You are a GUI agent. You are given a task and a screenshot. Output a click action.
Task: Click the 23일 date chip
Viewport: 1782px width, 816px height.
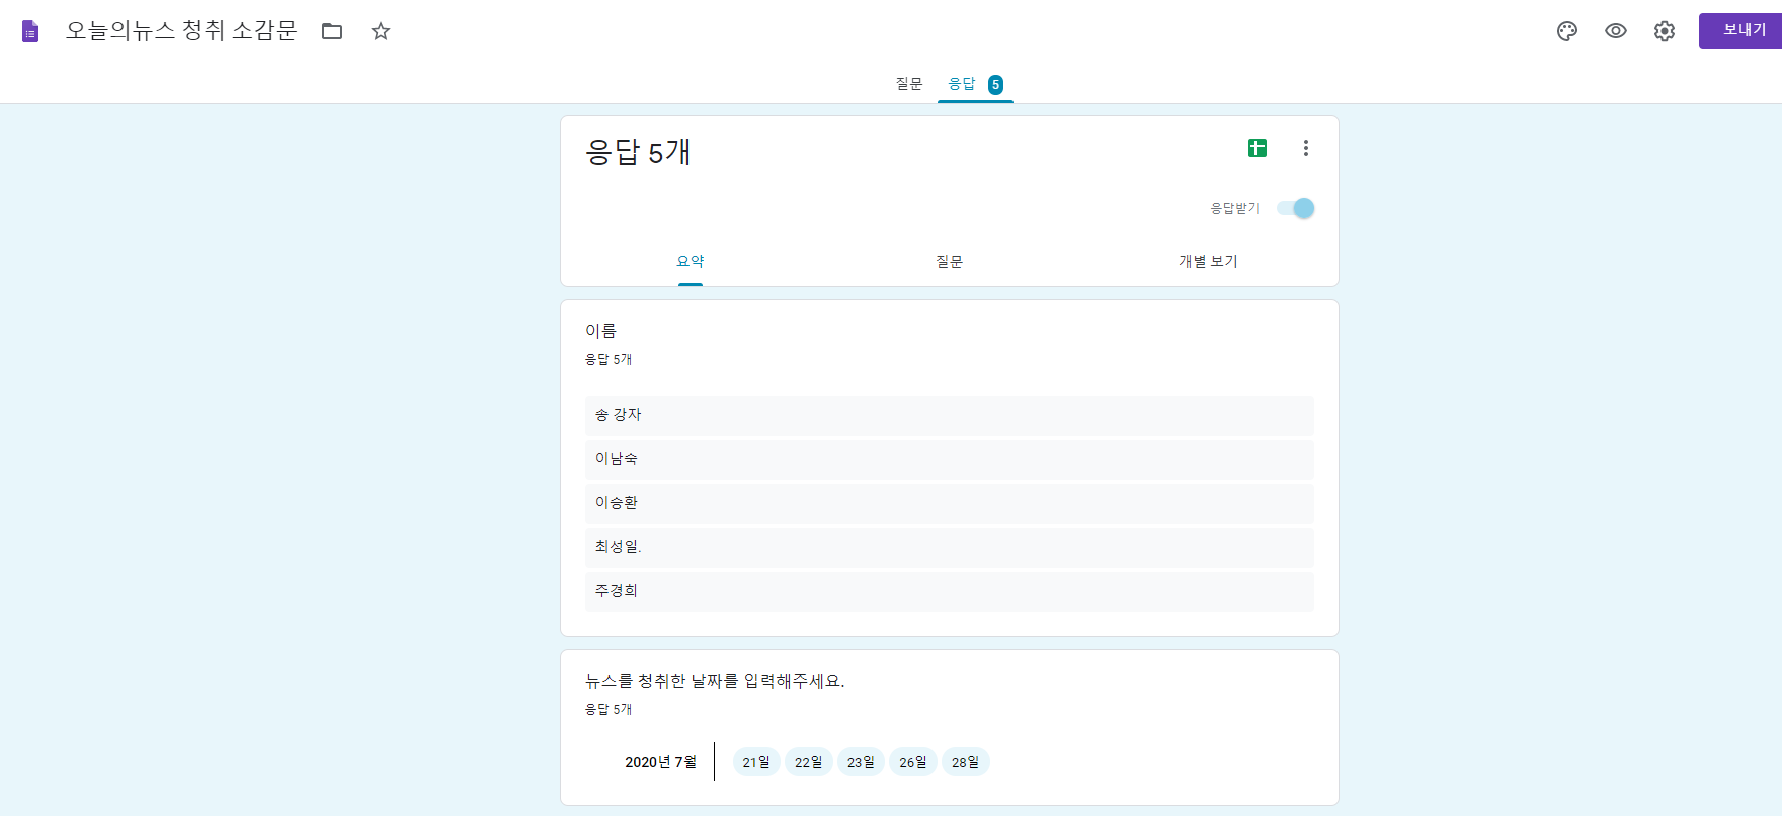point(860,762)
